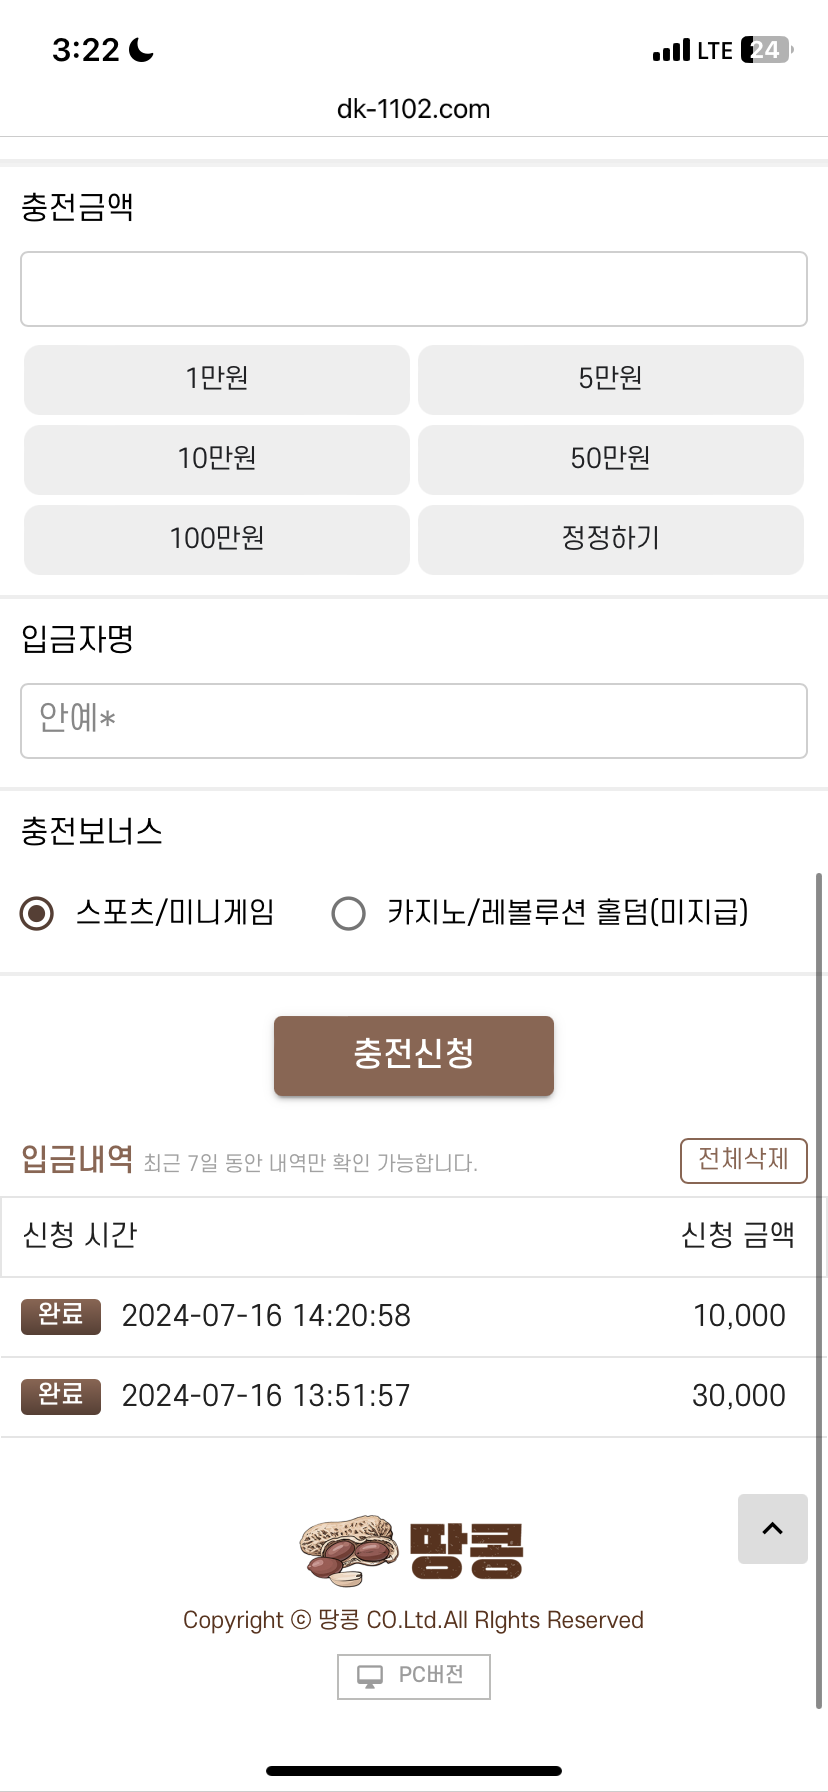Delete all history with 전체삭제
The image size is (828, 1792).
coord(743,1160)
